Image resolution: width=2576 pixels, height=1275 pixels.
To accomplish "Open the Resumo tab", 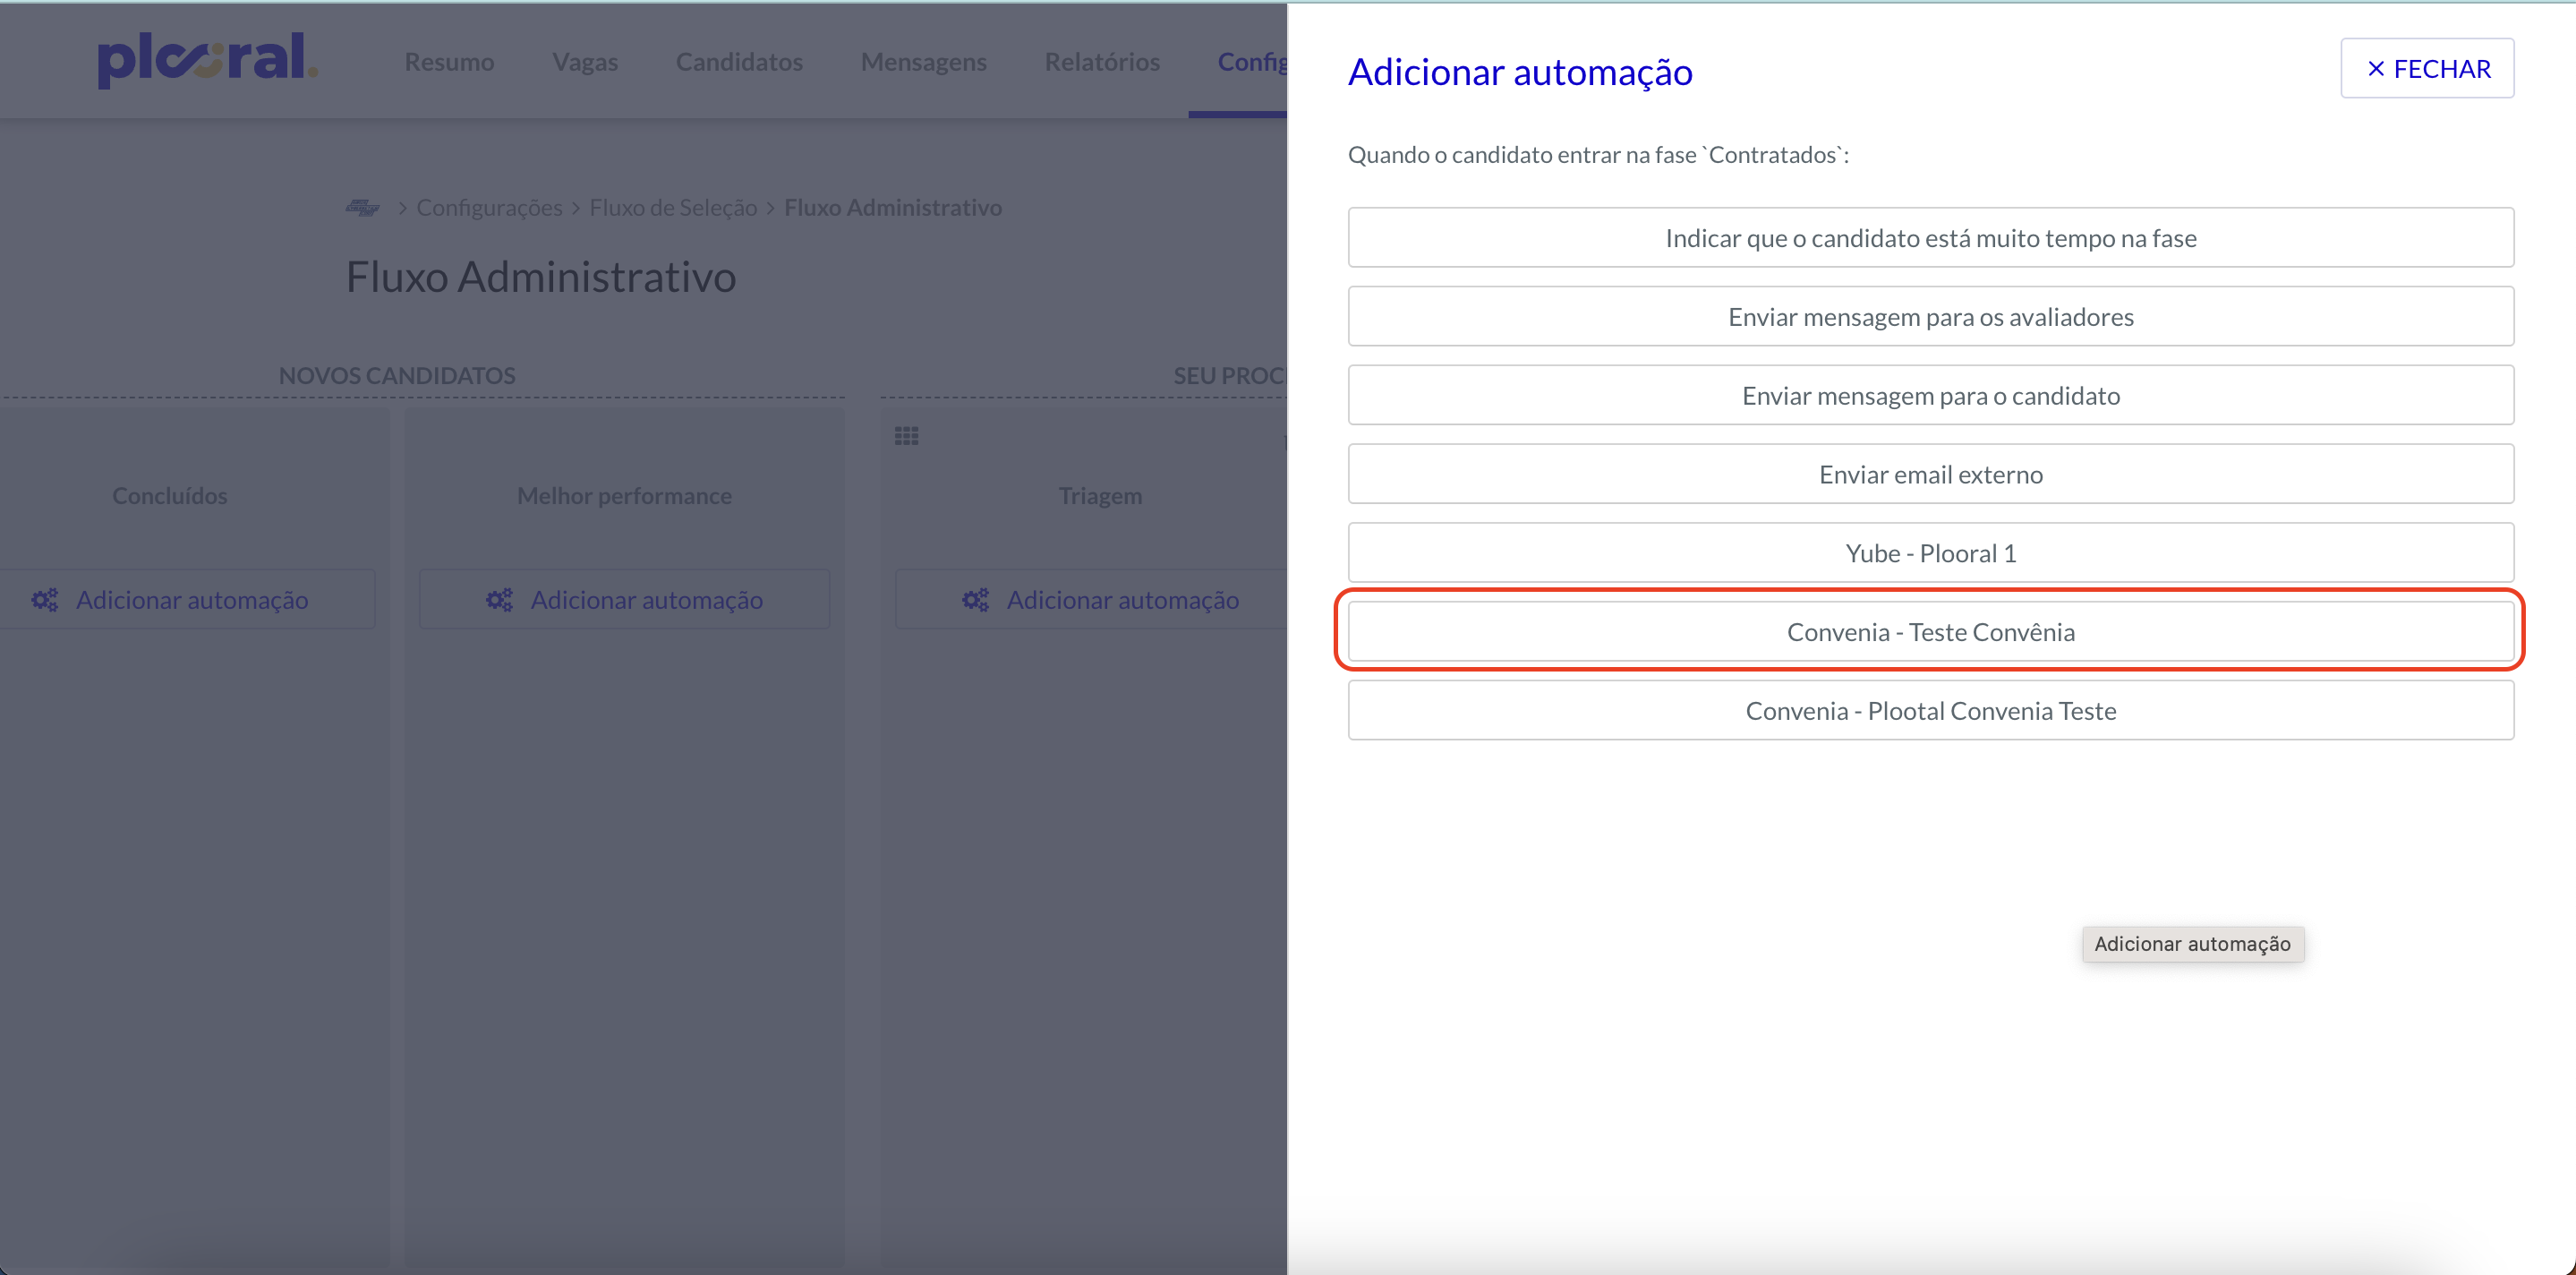I will pyautogui.click(x=449, y=62).
